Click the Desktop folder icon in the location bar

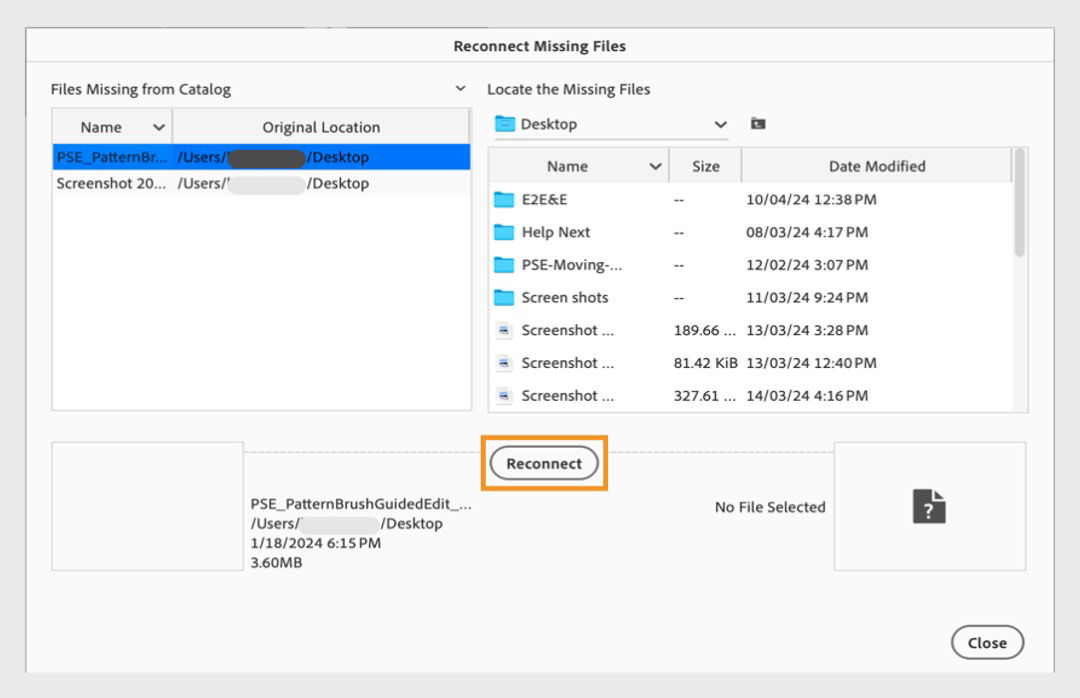pyautogui.click(x=505, y=124)
